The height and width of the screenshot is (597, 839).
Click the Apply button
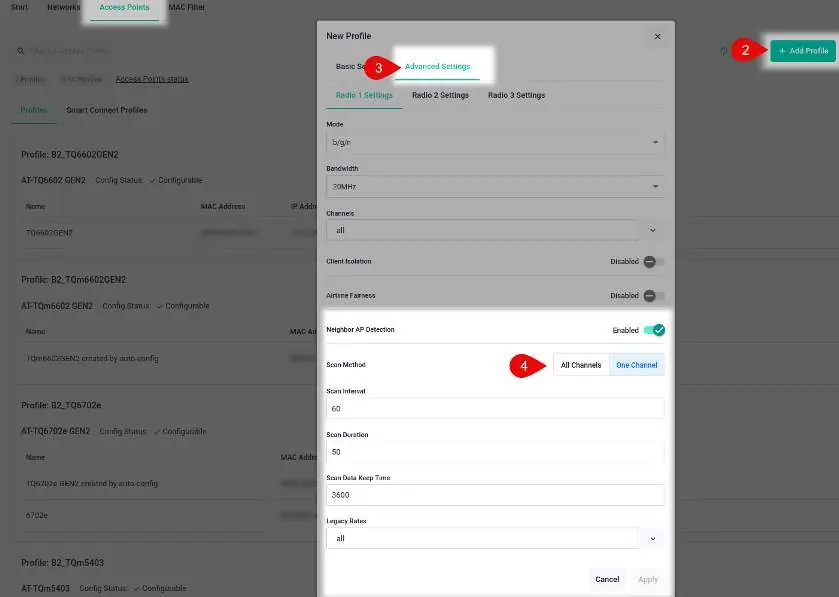coord(647,579)
